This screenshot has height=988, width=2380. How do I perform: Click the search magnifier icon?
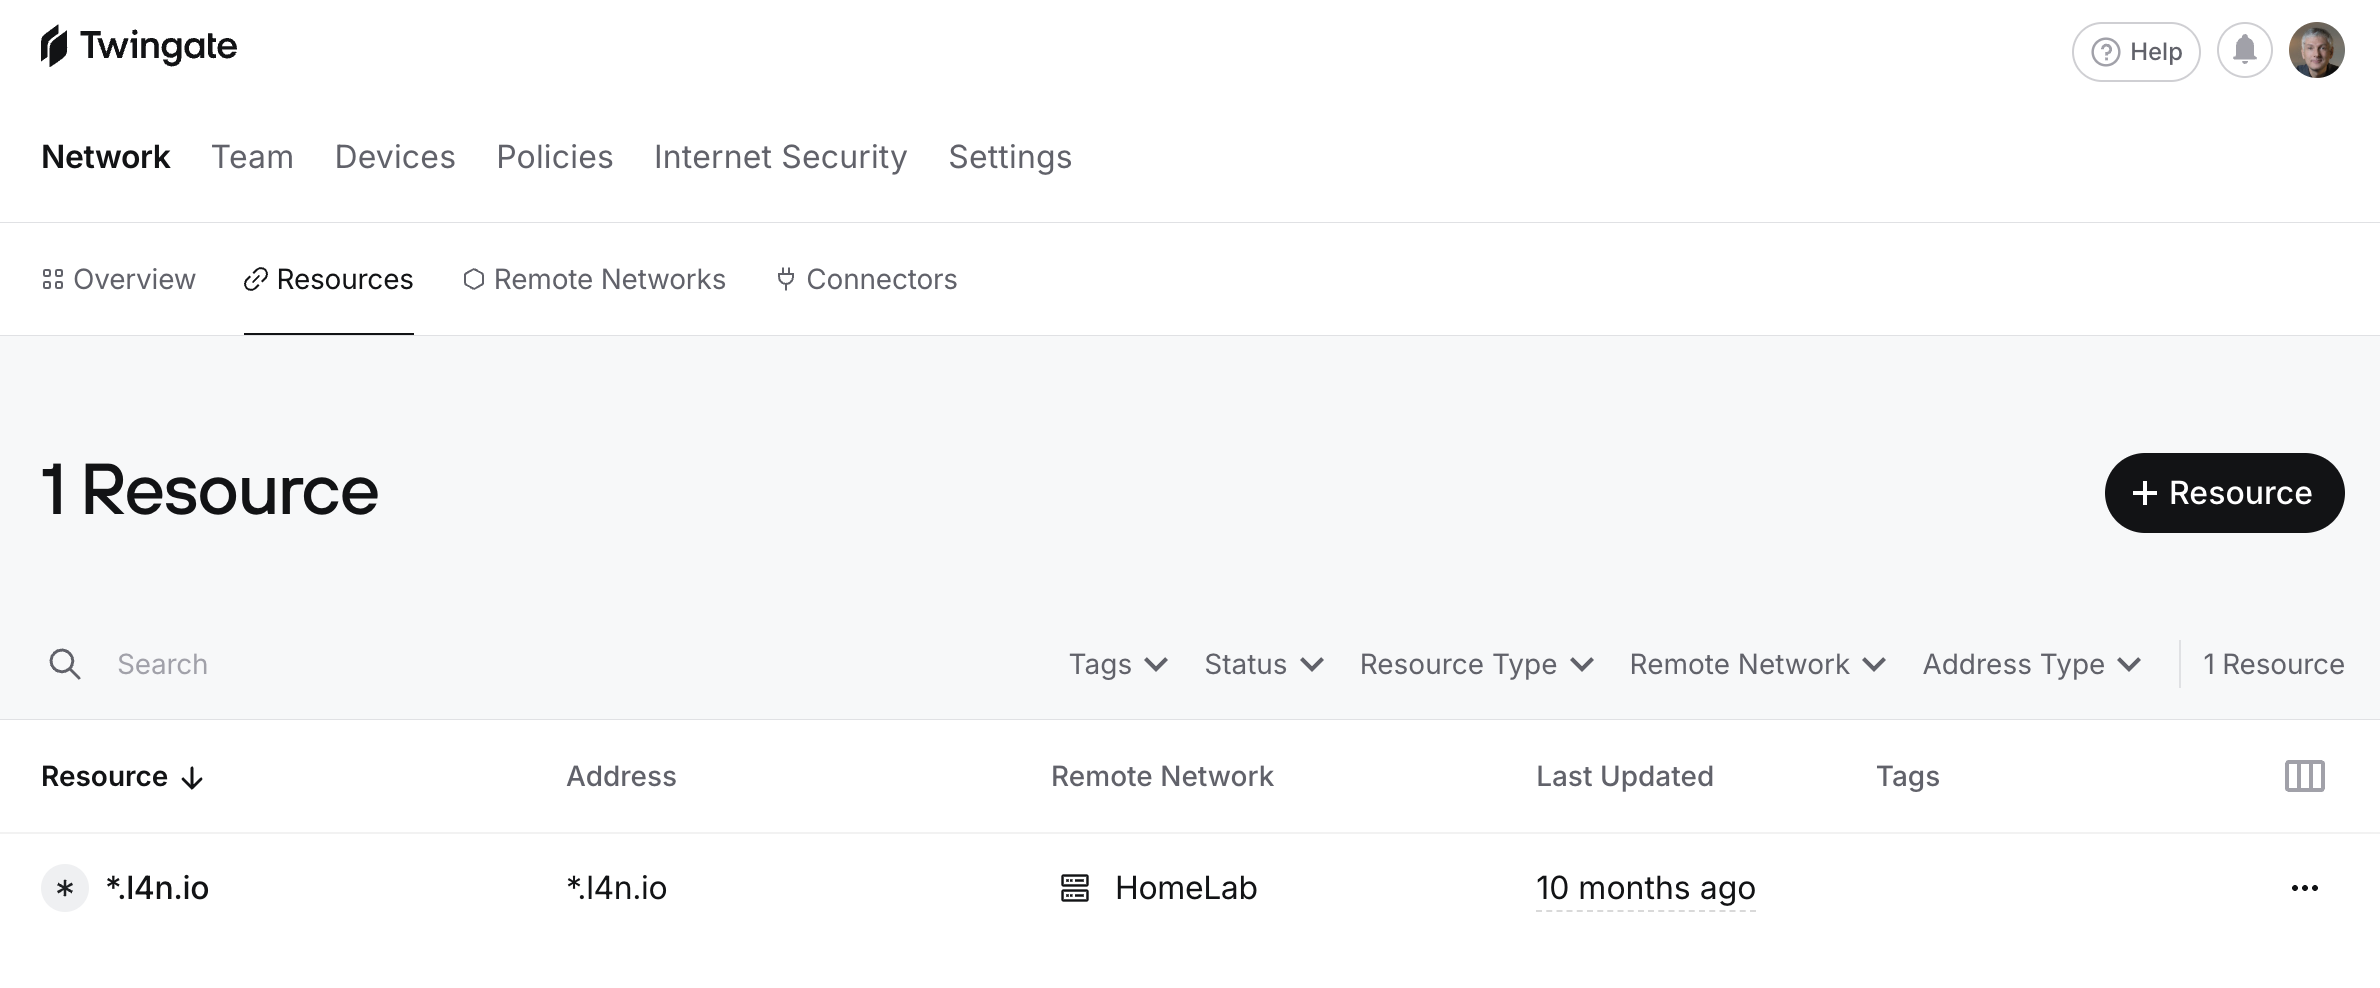point(65,664)
